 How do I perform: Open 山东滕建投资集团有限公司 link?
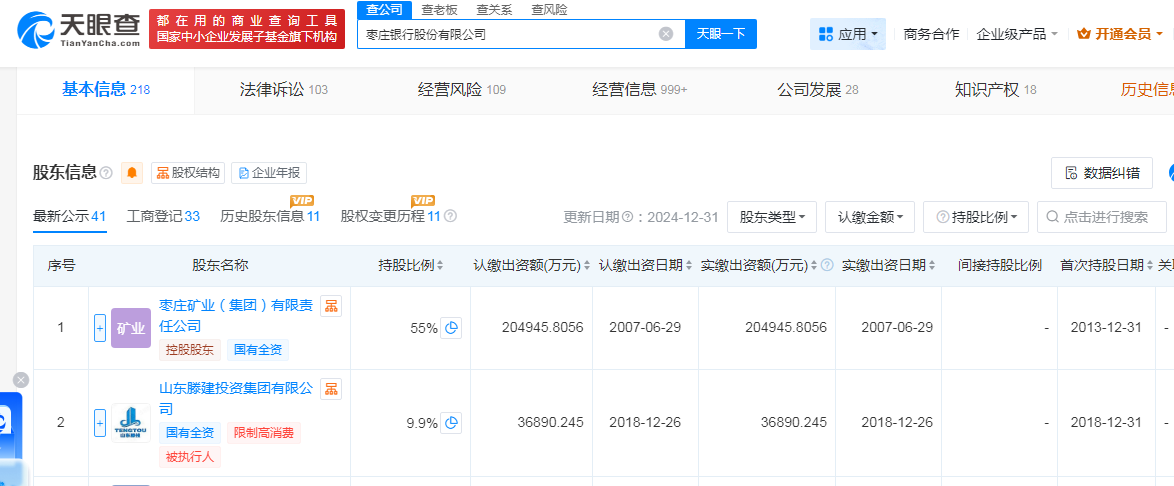(x=237, y=399)
